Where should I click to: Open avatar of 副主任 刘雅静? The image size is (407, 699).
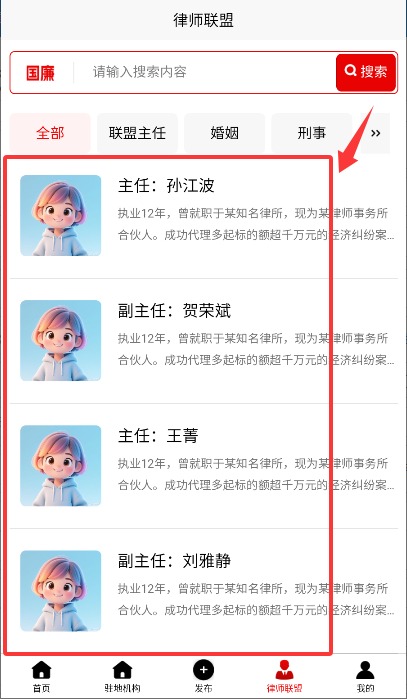coord(61,591)
